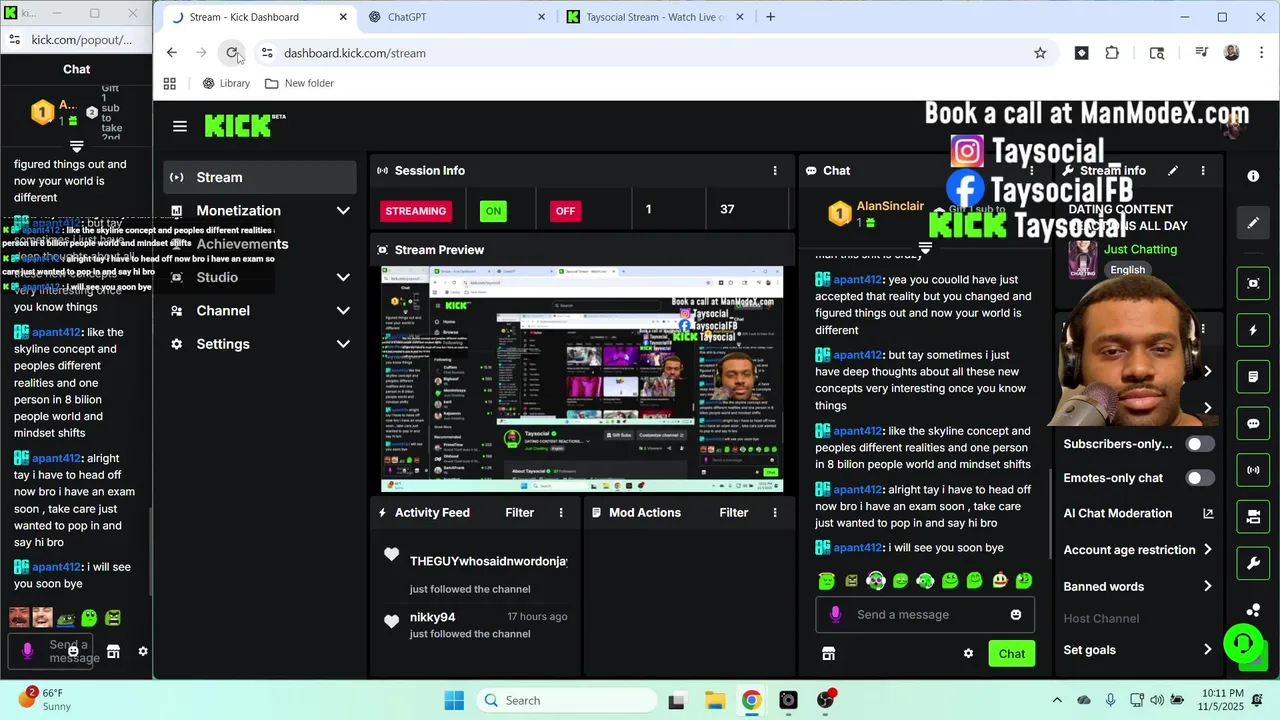The height and width of the screenshot is (720, 1280).
Task: Open AI Chat Moderation link
Action: [1138, 514]
